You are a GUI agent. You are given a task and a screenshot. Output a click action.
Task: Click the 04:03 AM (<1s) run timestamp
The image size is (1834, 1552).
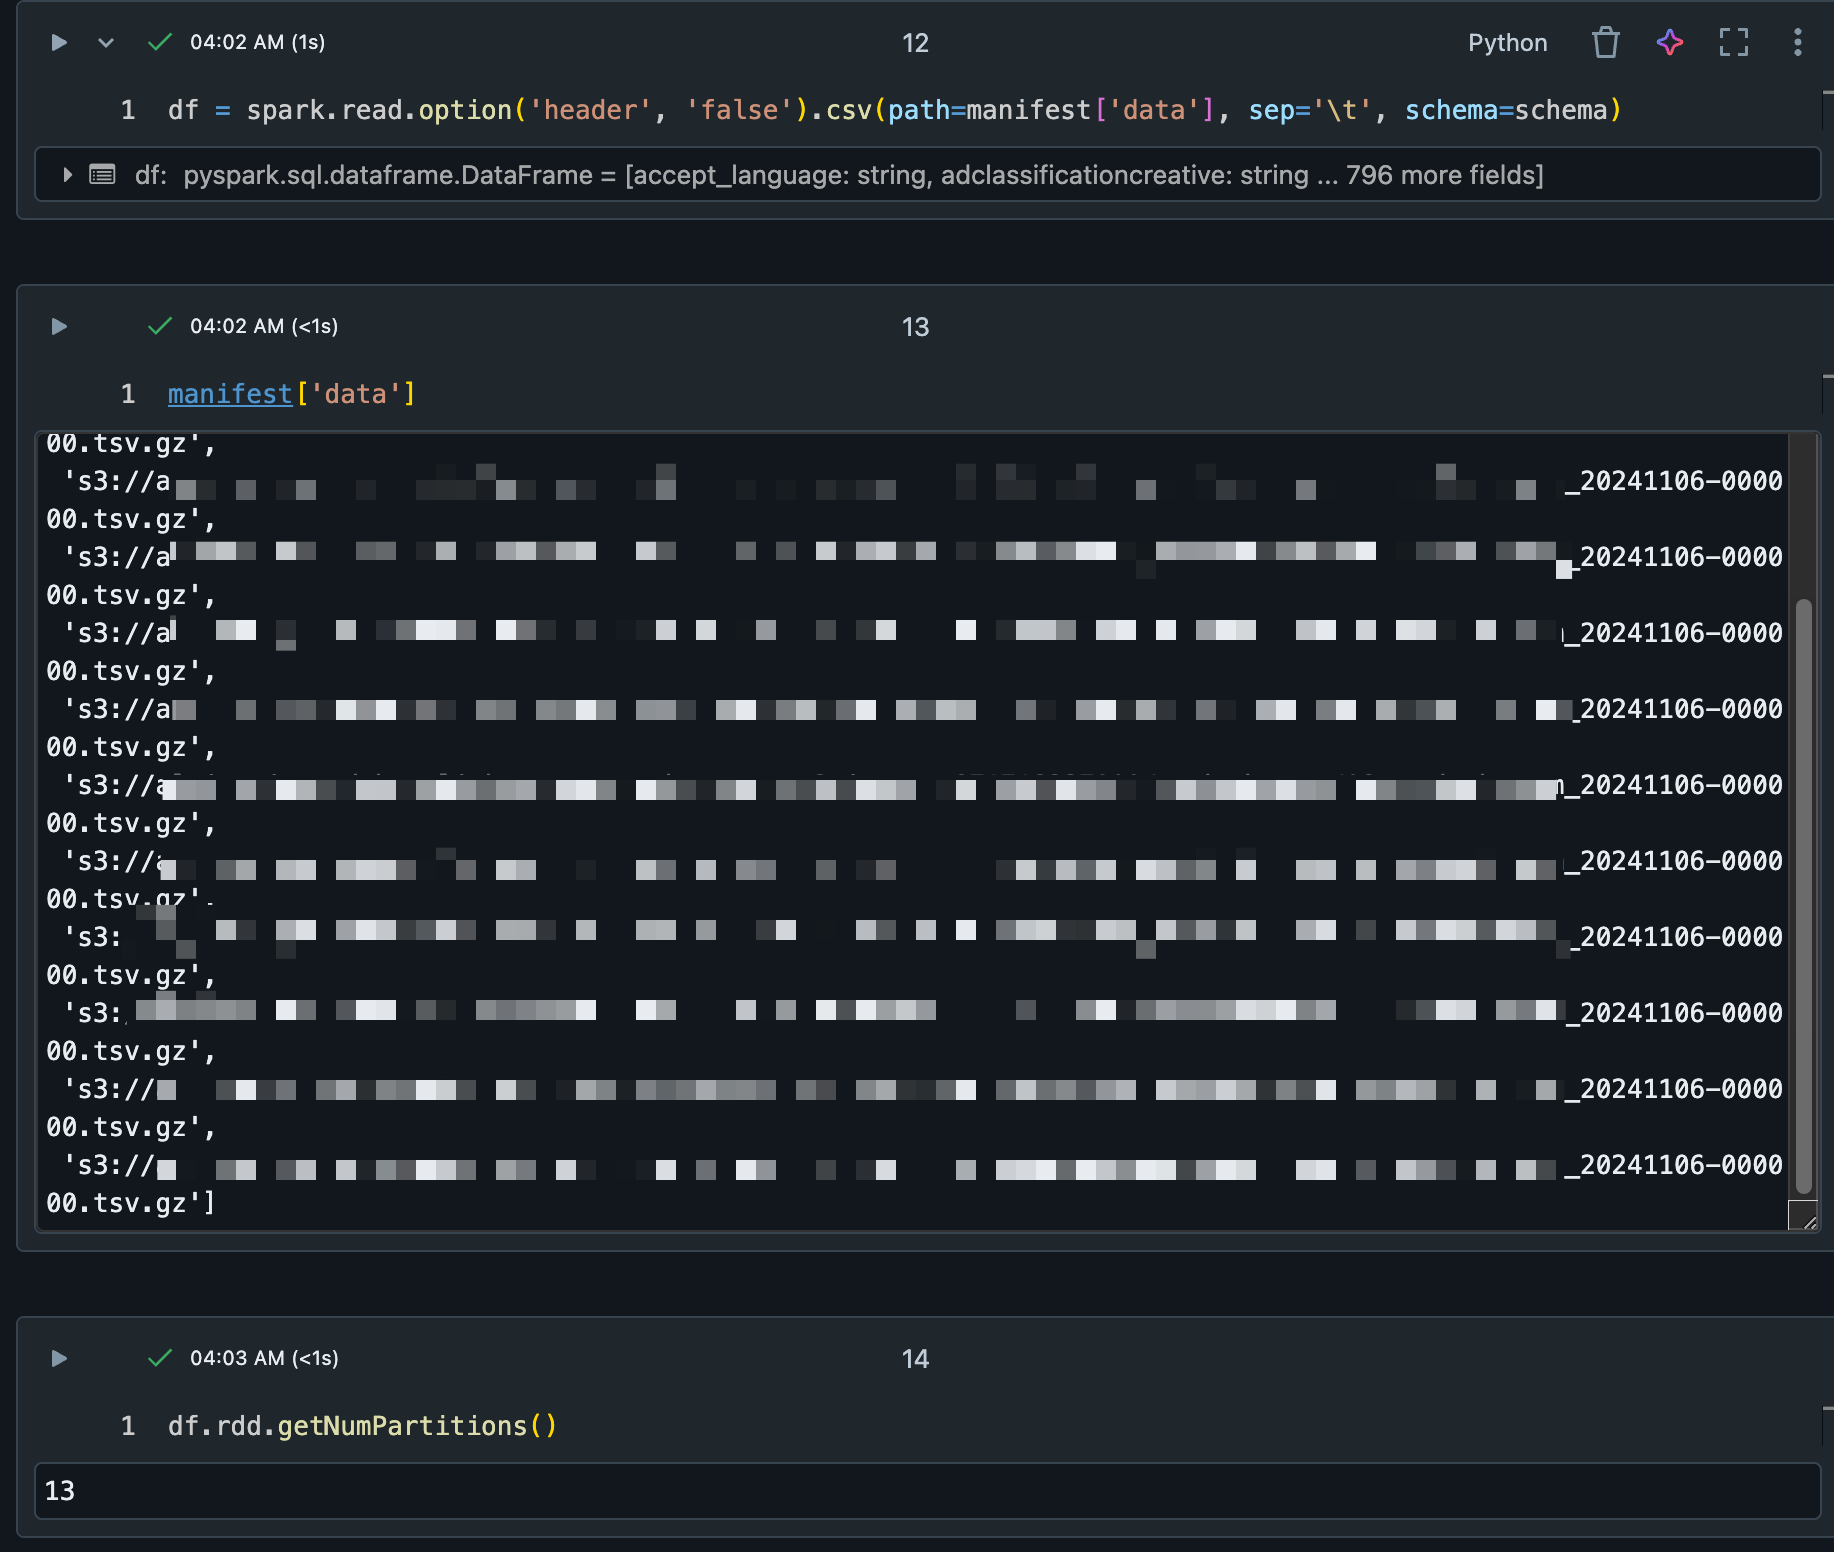tap(264, 1358)
